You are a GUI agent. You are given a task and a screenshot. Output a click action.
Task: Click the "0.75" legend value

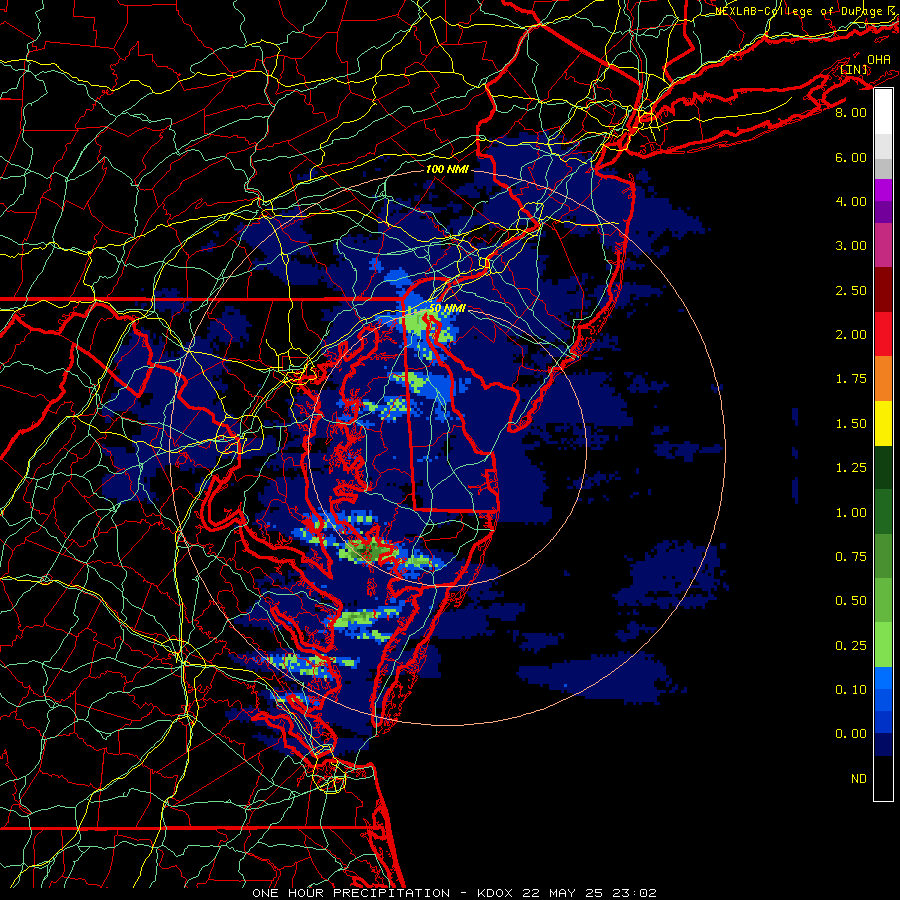tap(851, 557)
